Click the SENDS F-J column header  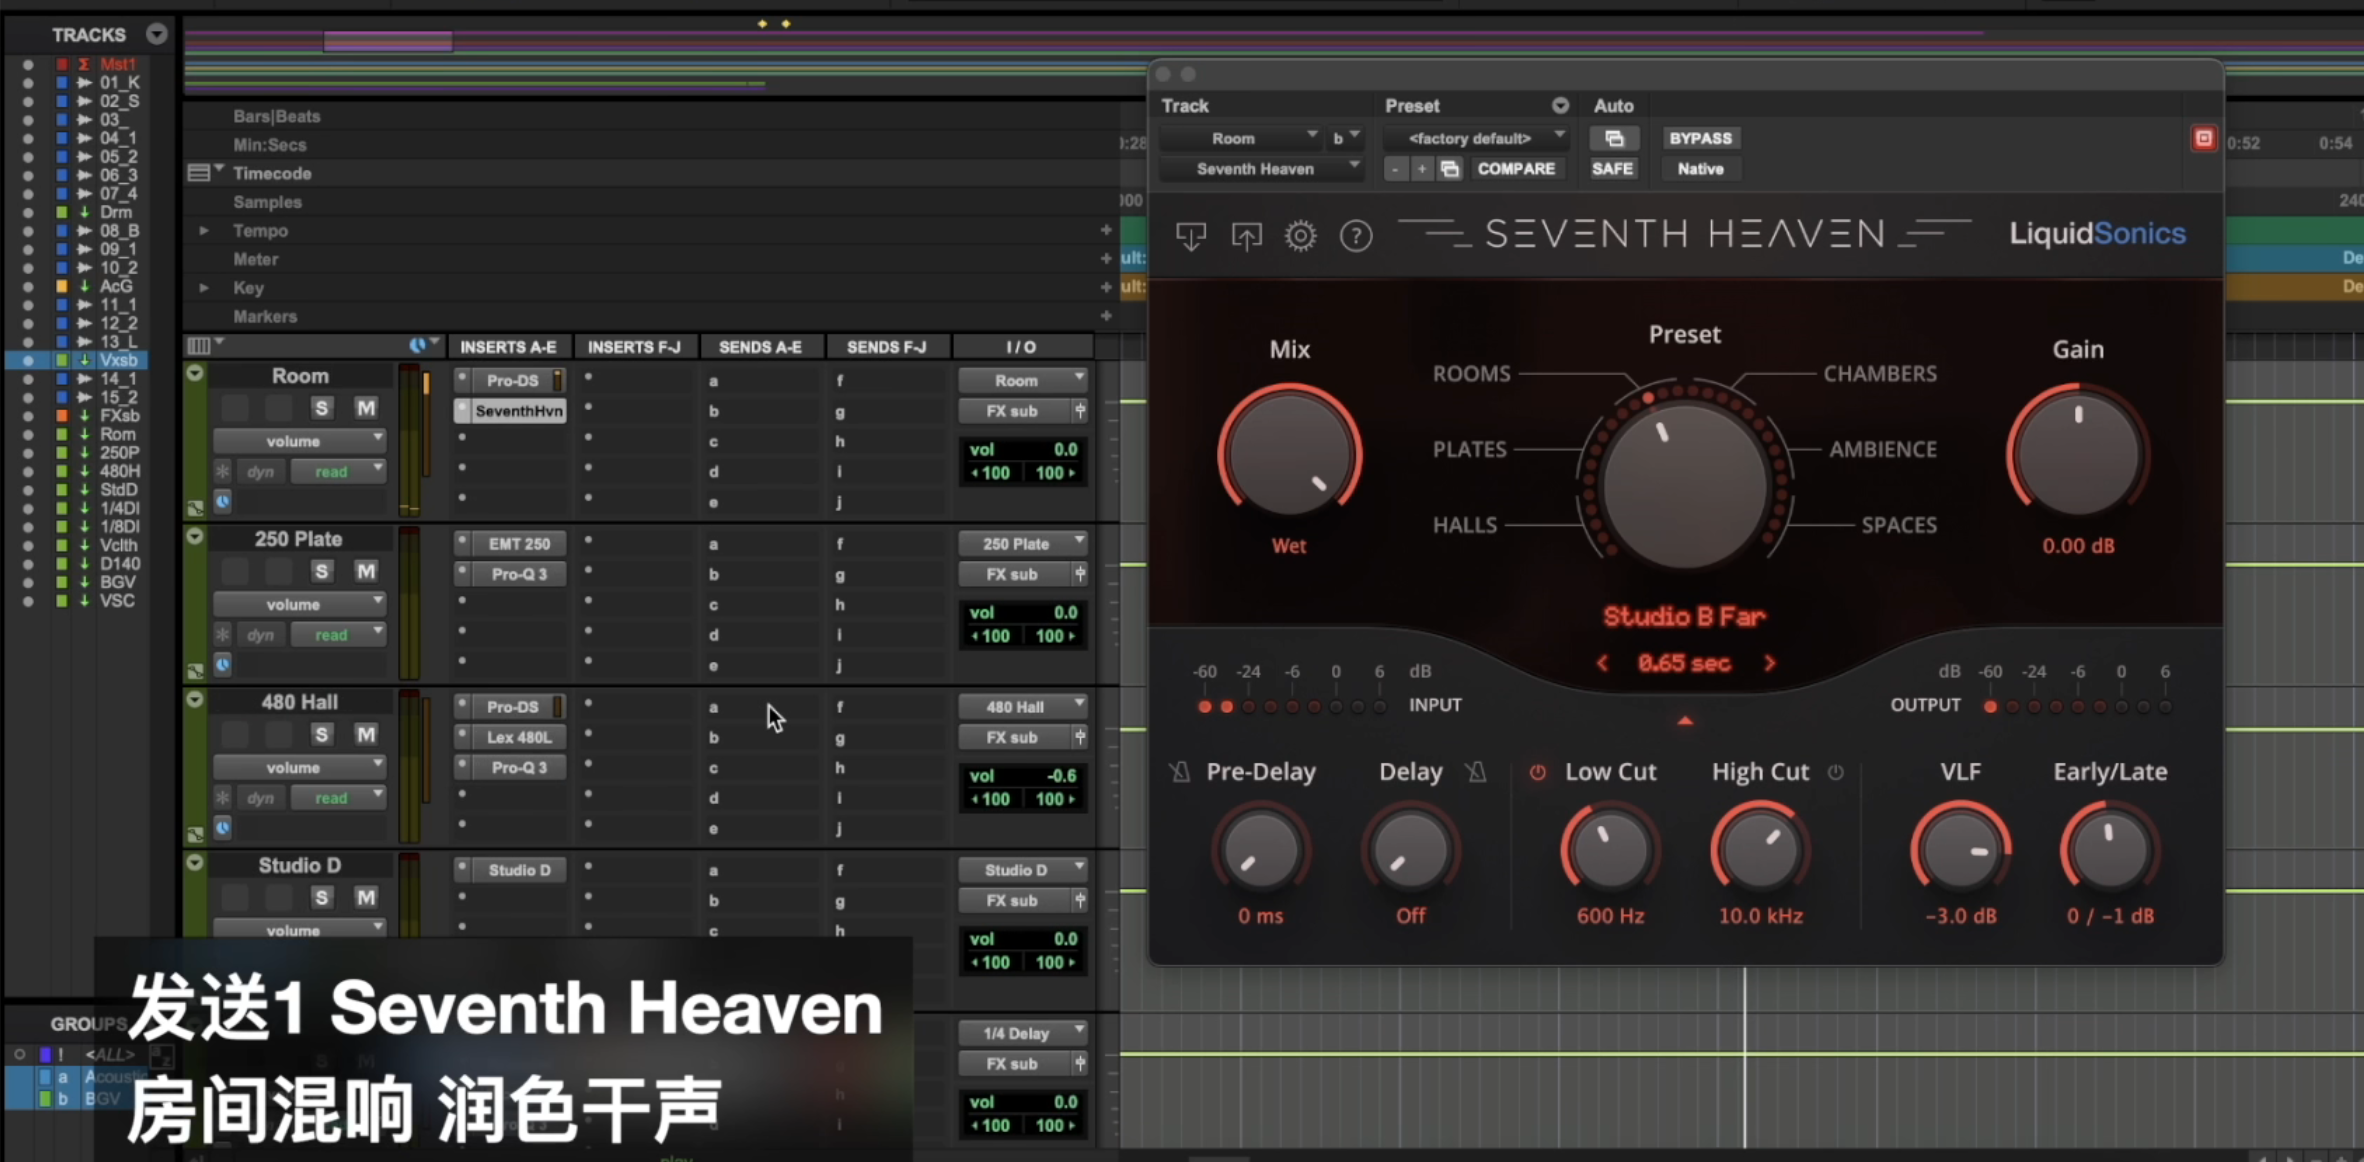[x=886, y=347]
